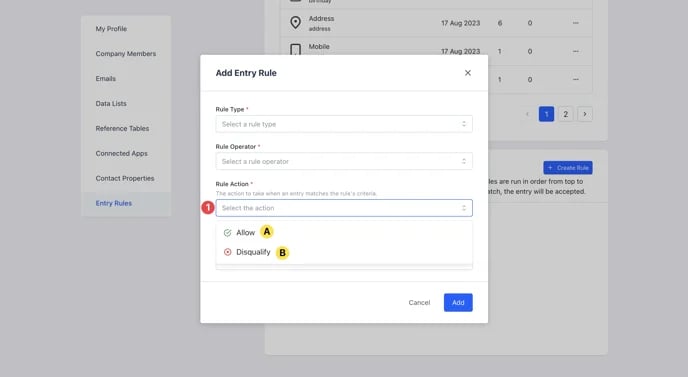
Task: Click 17 Aug 2023 in Address row
Action: 461,23
